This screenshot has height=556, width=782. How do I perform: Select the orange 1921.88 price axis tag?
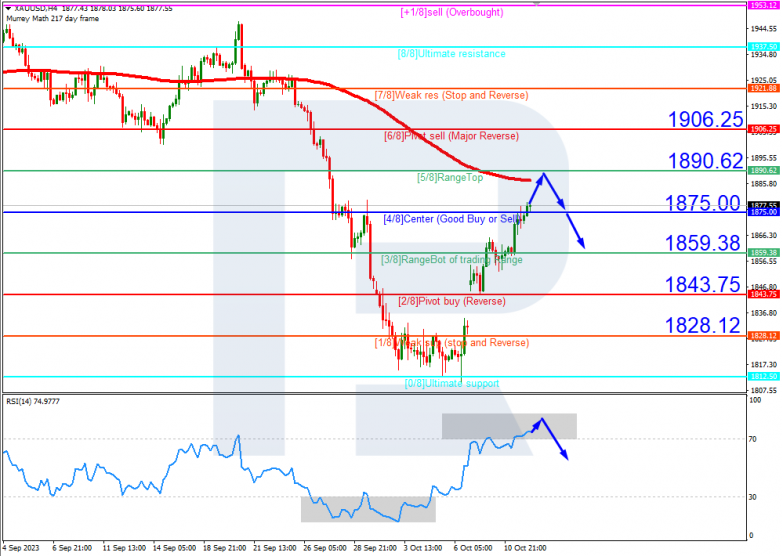pos(764,88)
